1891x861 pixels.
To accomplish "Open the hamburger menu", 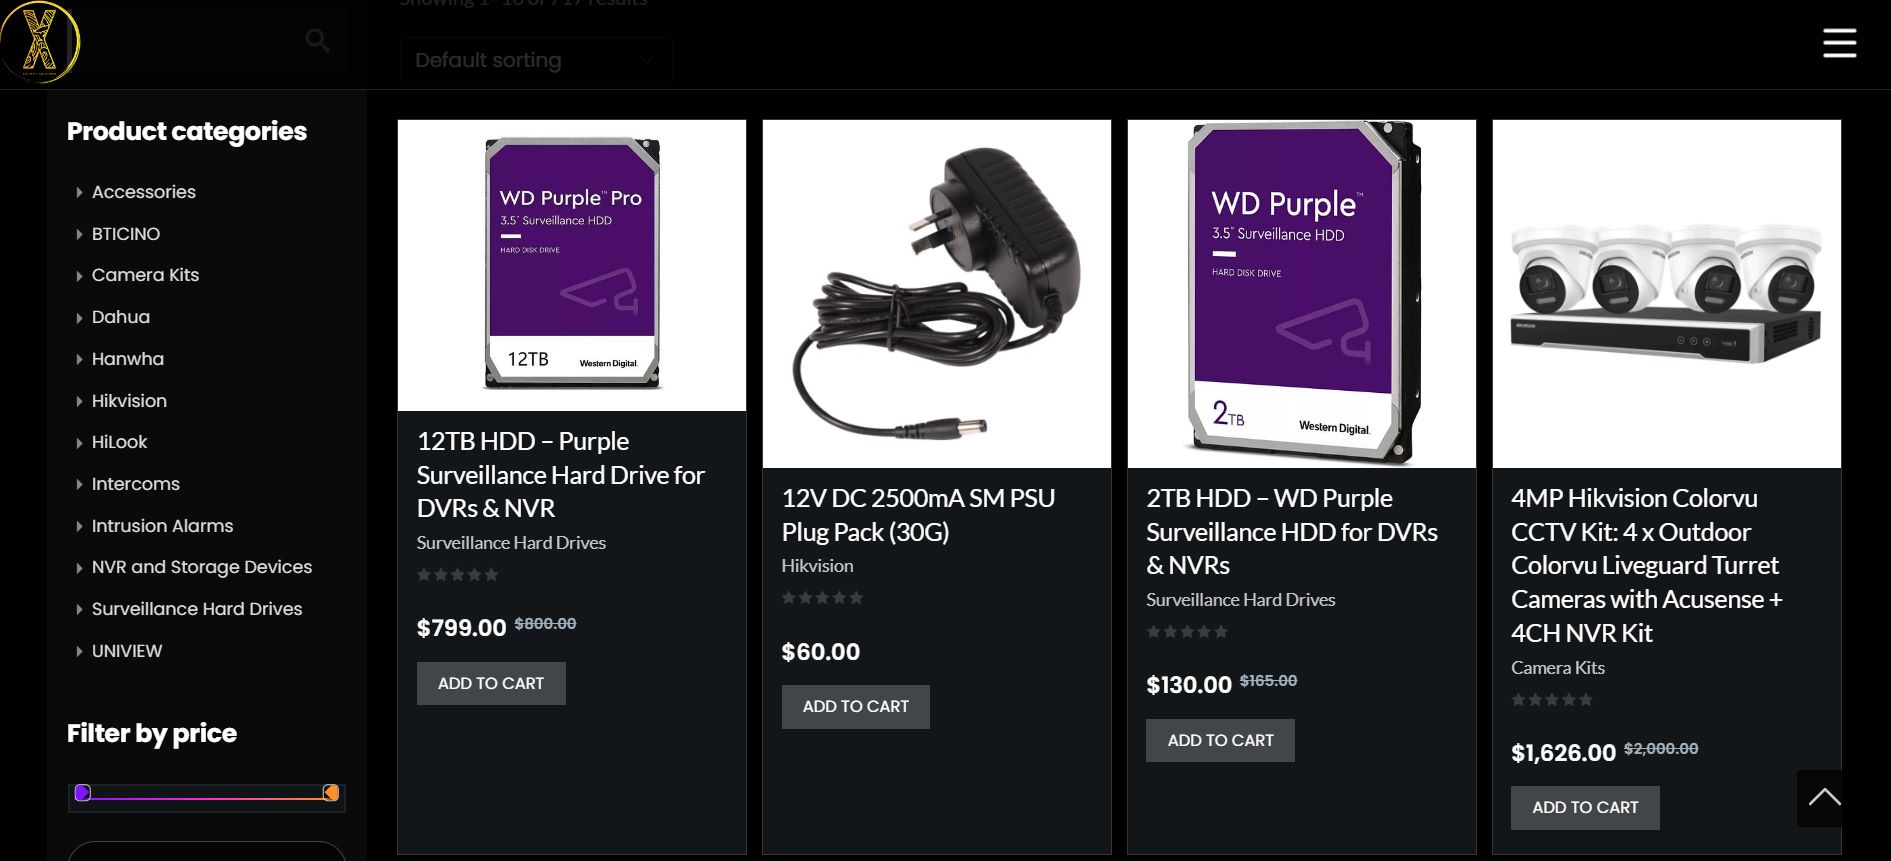I will (1838, 43).
